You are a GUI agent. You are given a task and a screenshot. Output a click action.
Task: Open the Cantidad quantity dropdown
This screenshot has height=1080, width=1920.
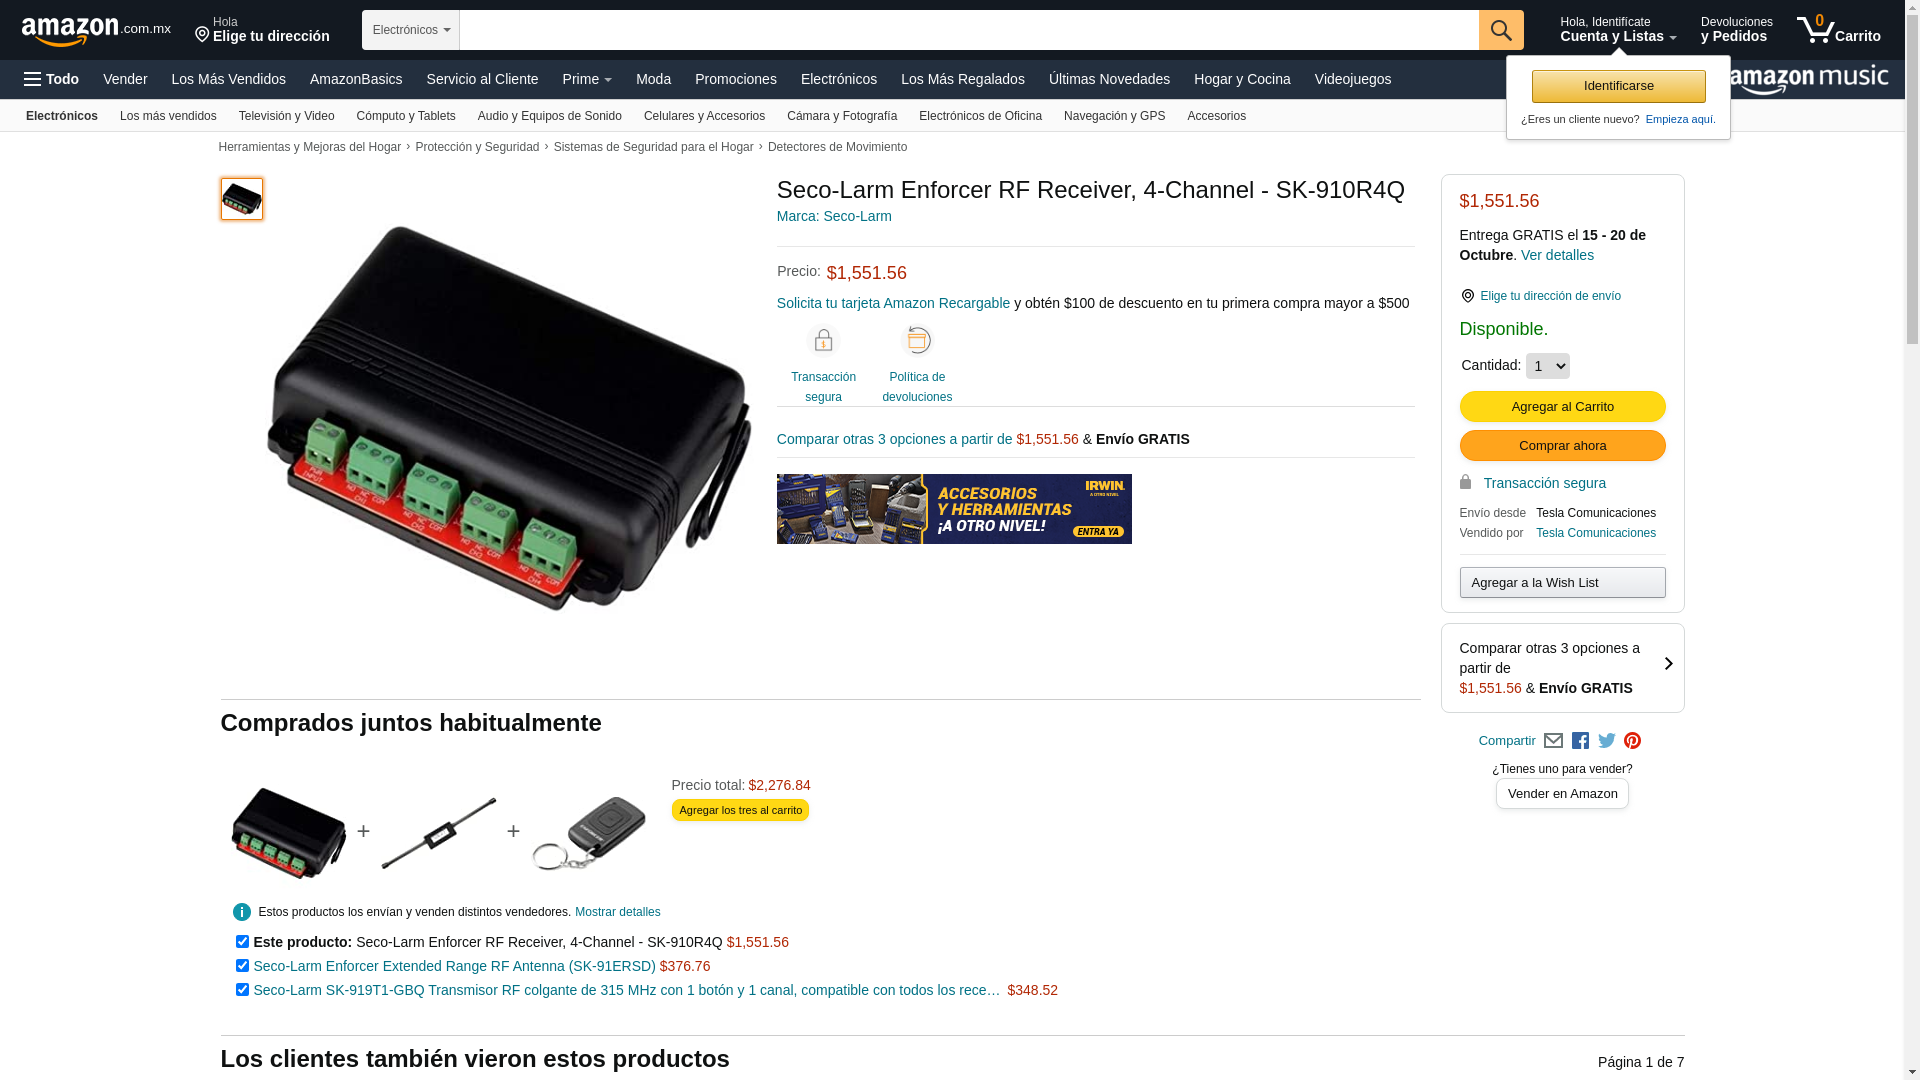[x=1547, y=366]
